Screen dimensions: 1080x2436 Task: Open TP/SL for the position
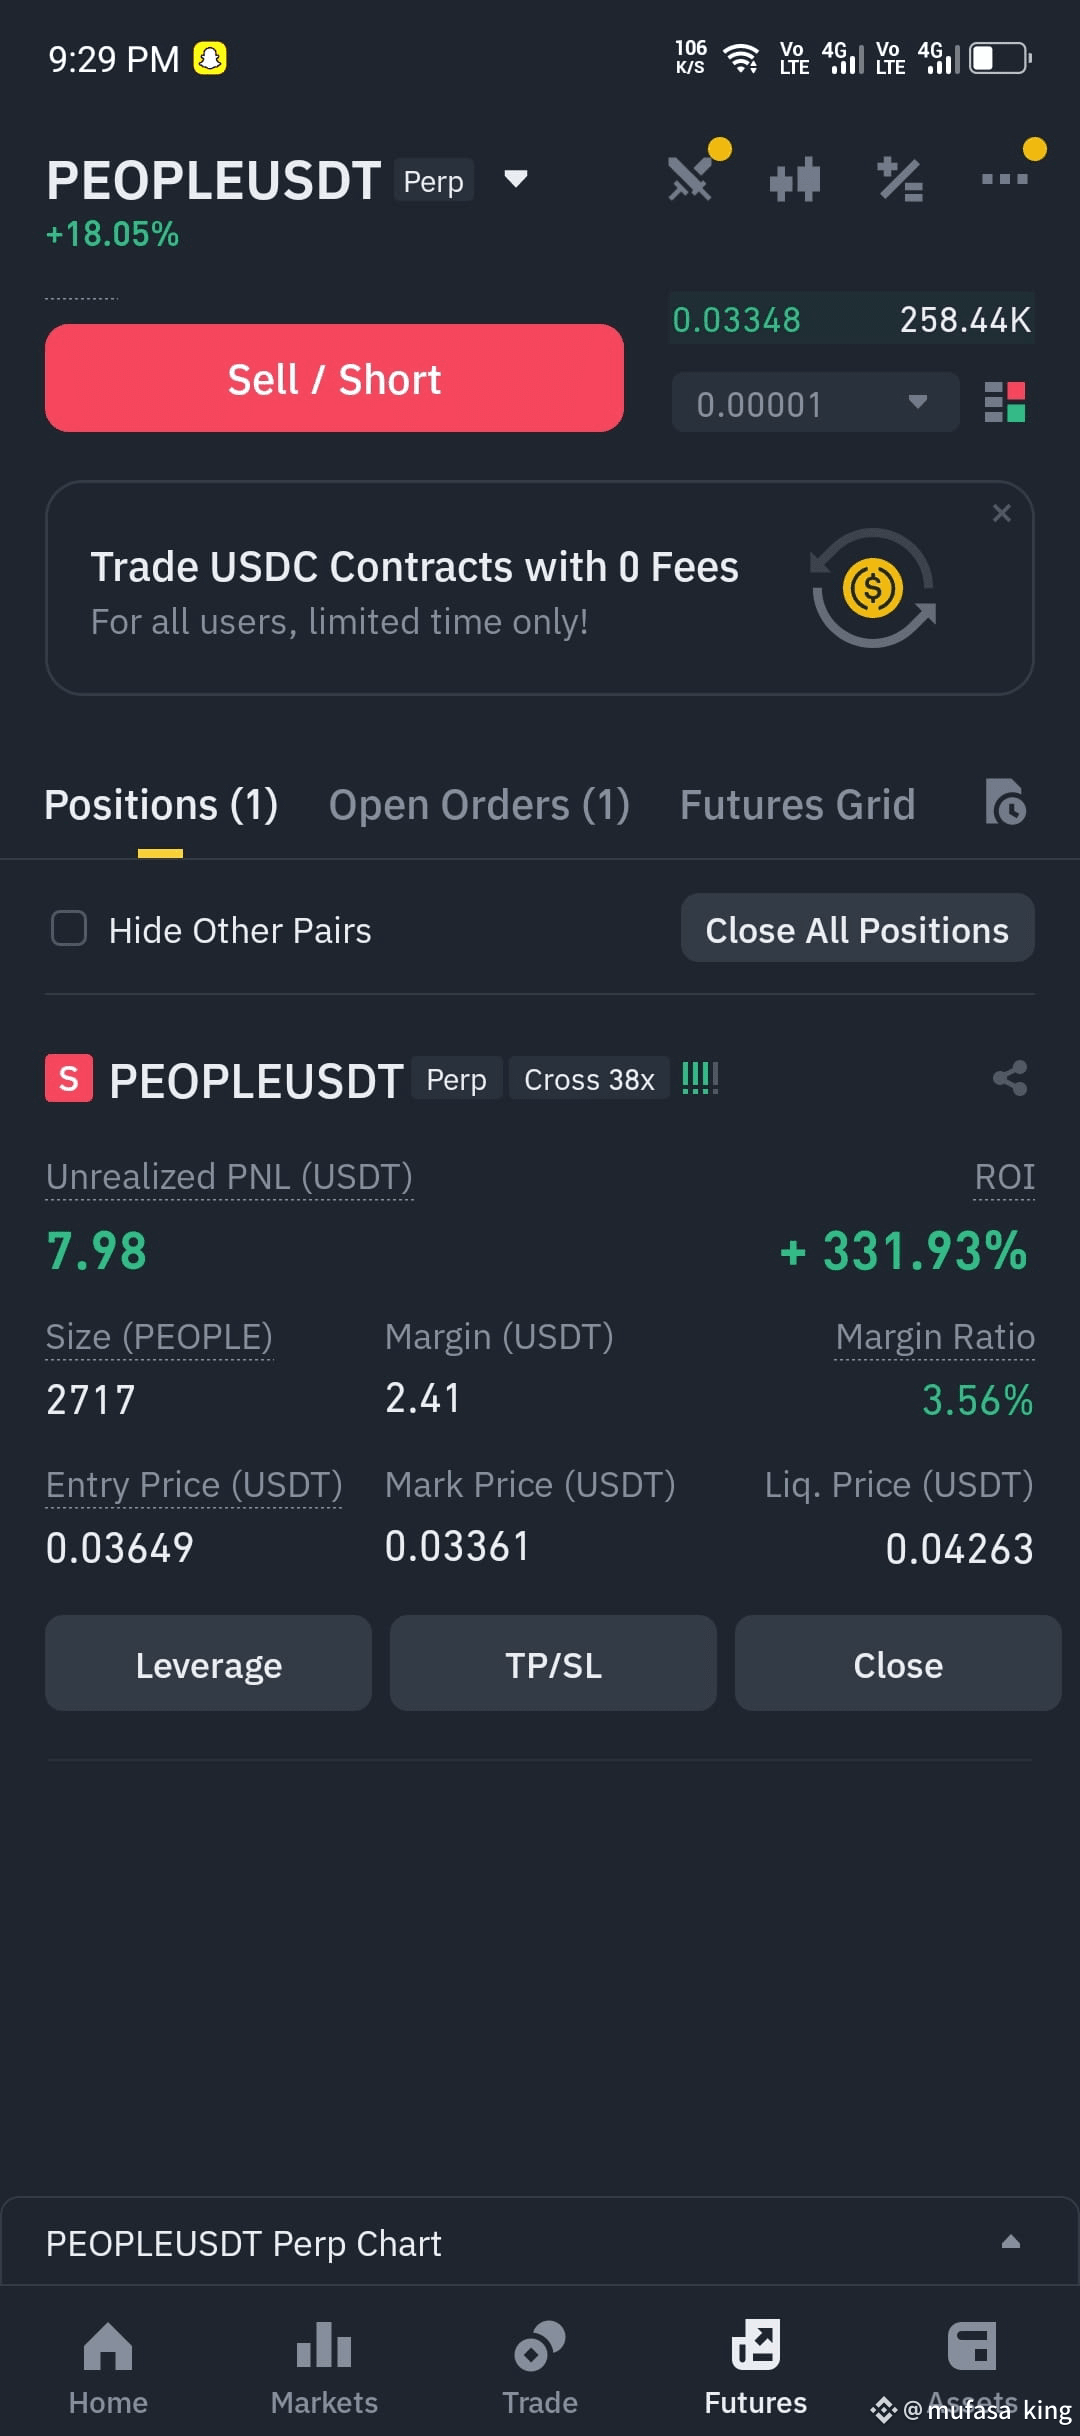553,1664
